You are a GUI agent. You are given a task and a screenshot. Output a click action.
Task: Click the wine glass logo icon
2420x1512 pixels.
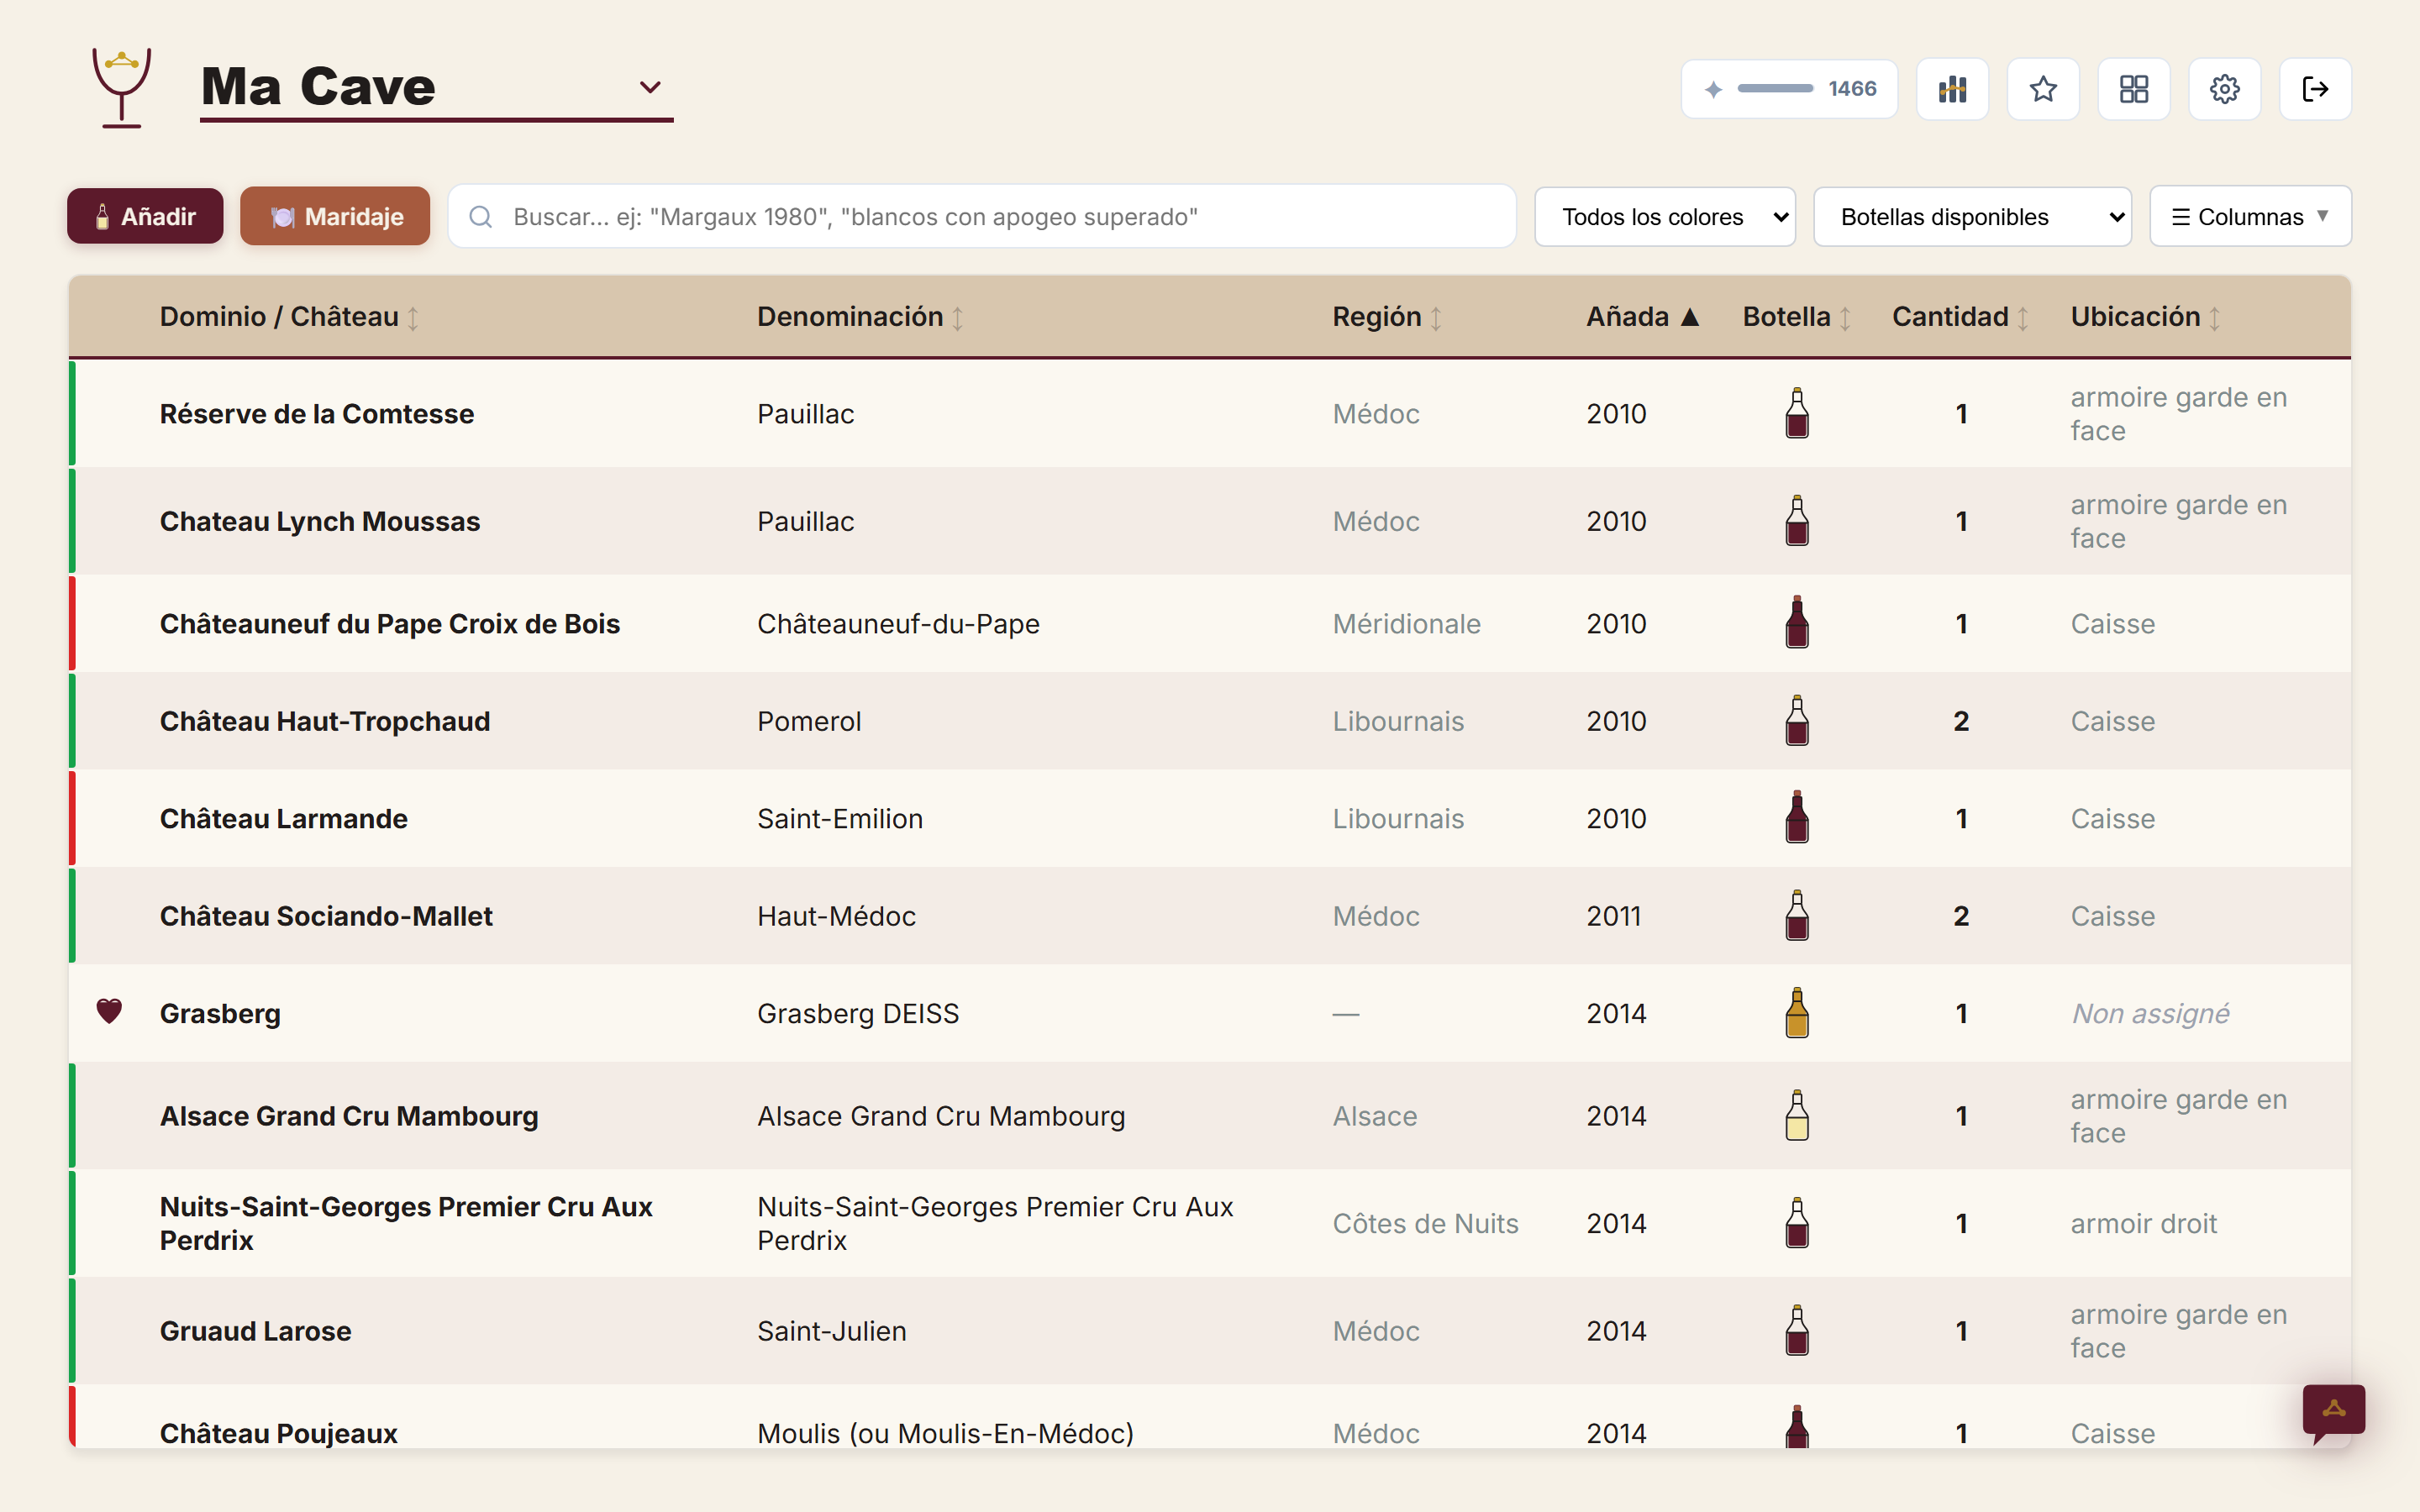pyautogui.click(x=121, y=88)
